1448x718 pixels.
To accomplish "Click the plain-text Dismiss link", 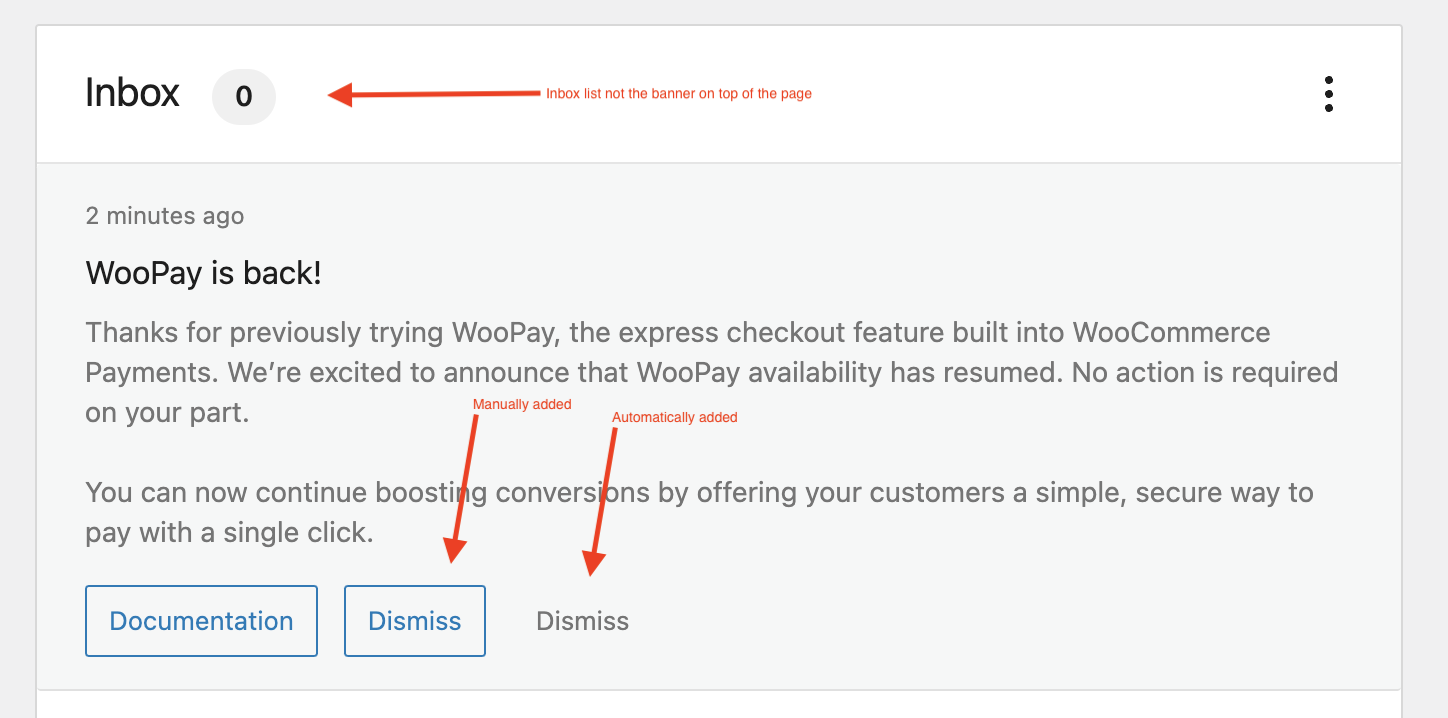I will [x=582, y=621].
